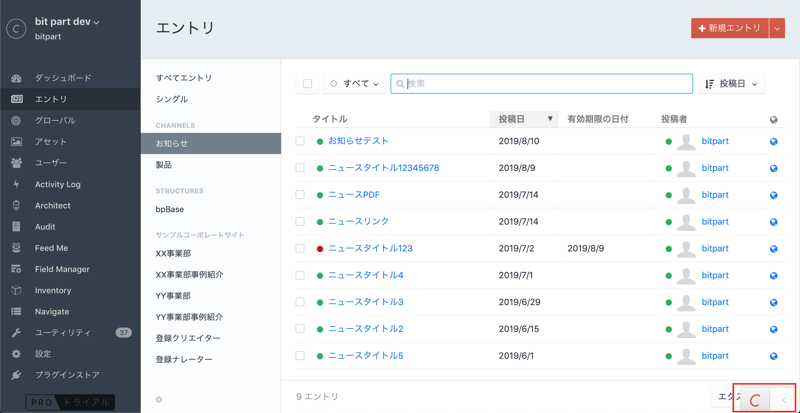Click the red status dot of ニュースタイトル123
This screenshot has width=800, height=413.
[x=320, y=248]
